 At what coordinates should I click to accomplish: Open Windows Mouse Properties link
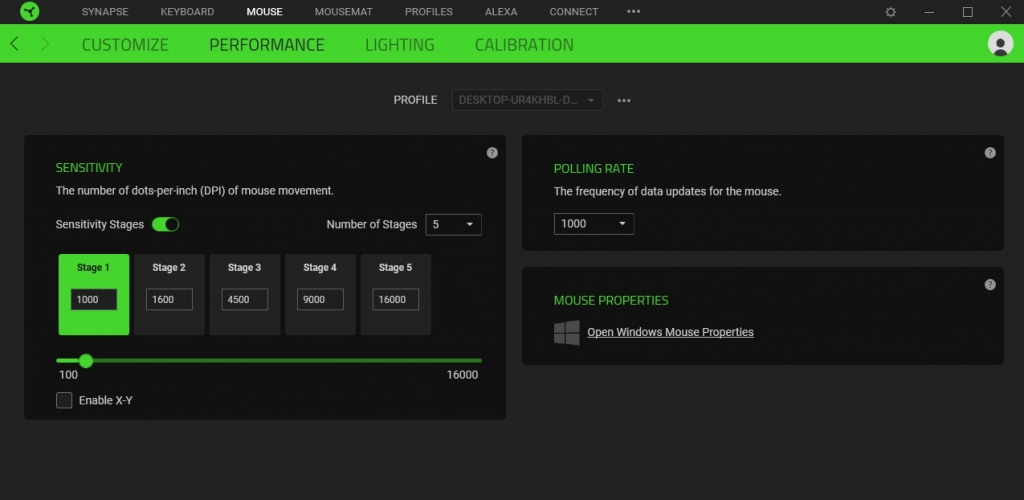670,332
